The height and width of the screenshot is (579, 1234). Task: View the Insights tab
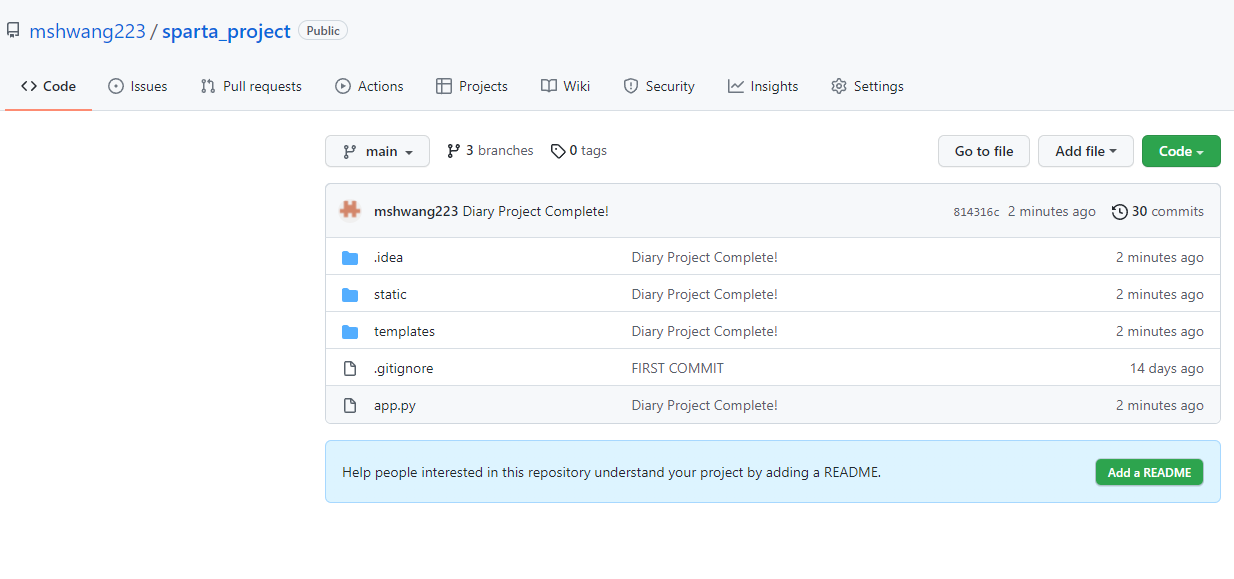[x=763, y=87]
